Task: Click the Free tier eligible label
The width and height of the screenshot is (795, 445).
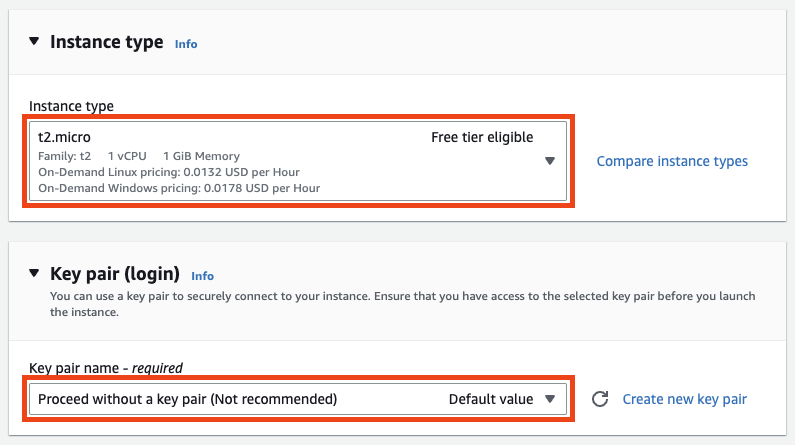Action: (x=482, y=137)
